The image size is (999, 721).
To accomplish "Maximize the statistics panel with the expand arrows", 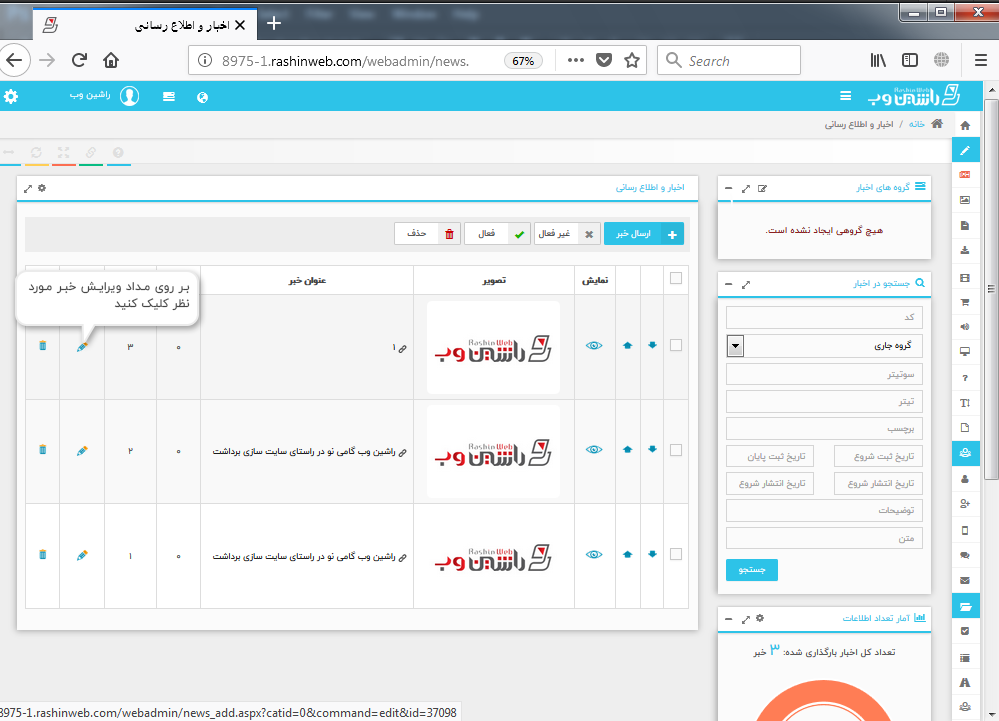I will tap(746, 618).
